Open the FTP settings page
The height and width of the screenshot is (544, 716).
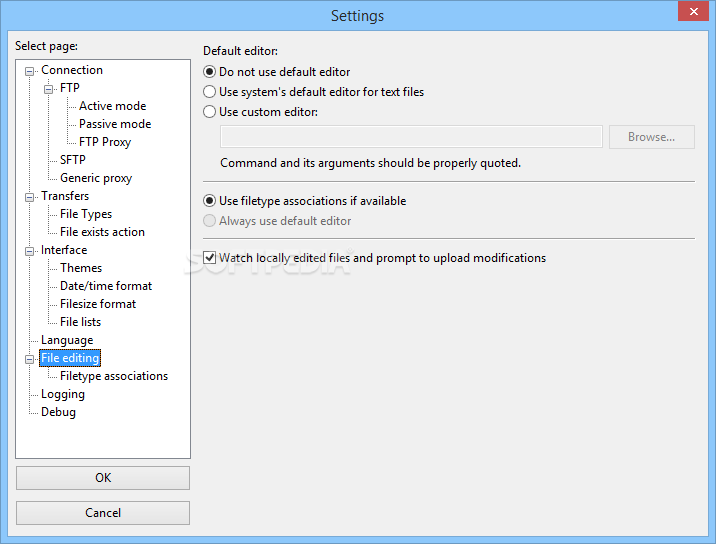(69, 88)
